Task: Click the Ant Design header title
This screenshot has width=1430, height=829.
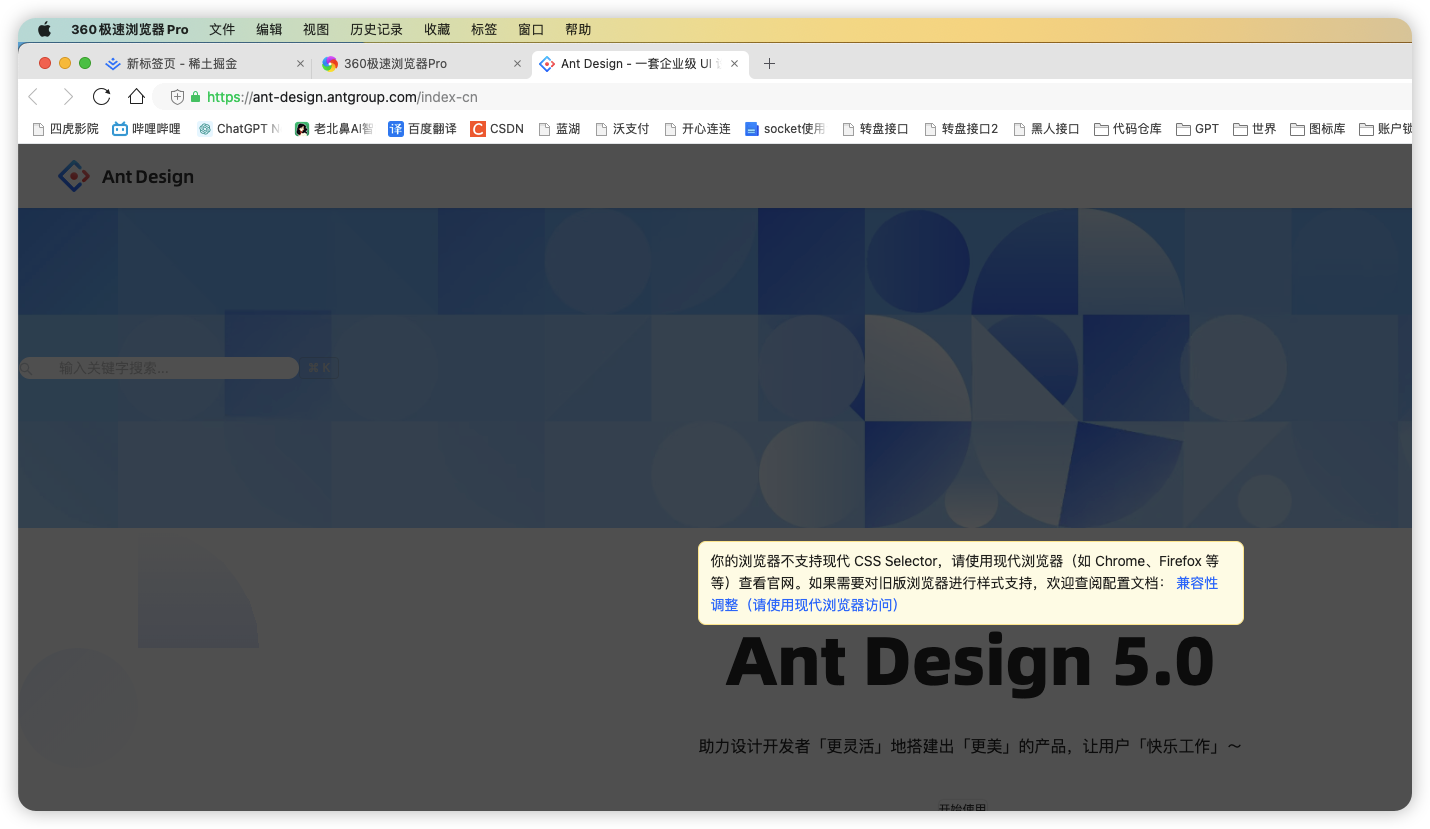Action: [148, 177]
